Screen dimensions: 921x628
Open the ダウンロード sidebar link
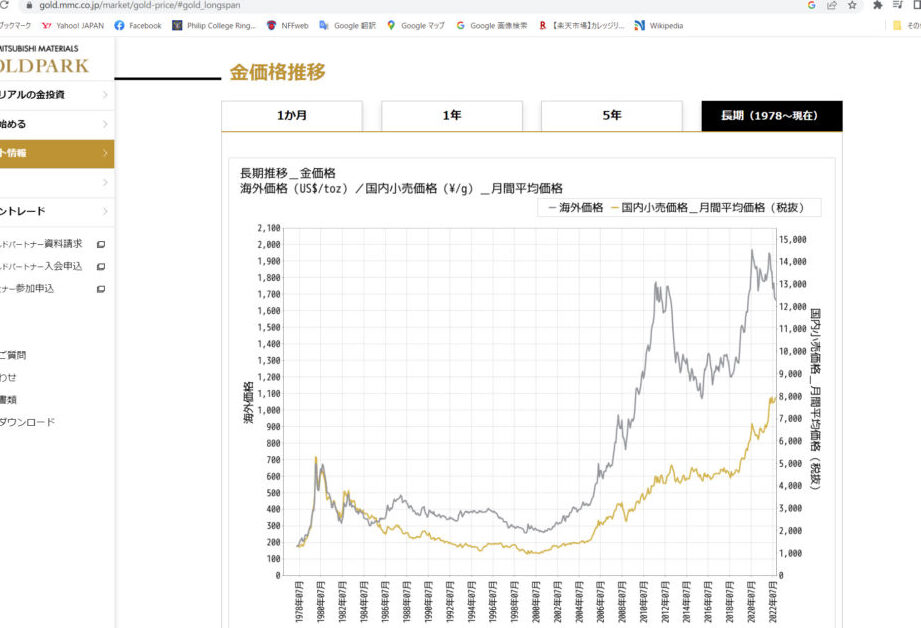tap(28, 422)
